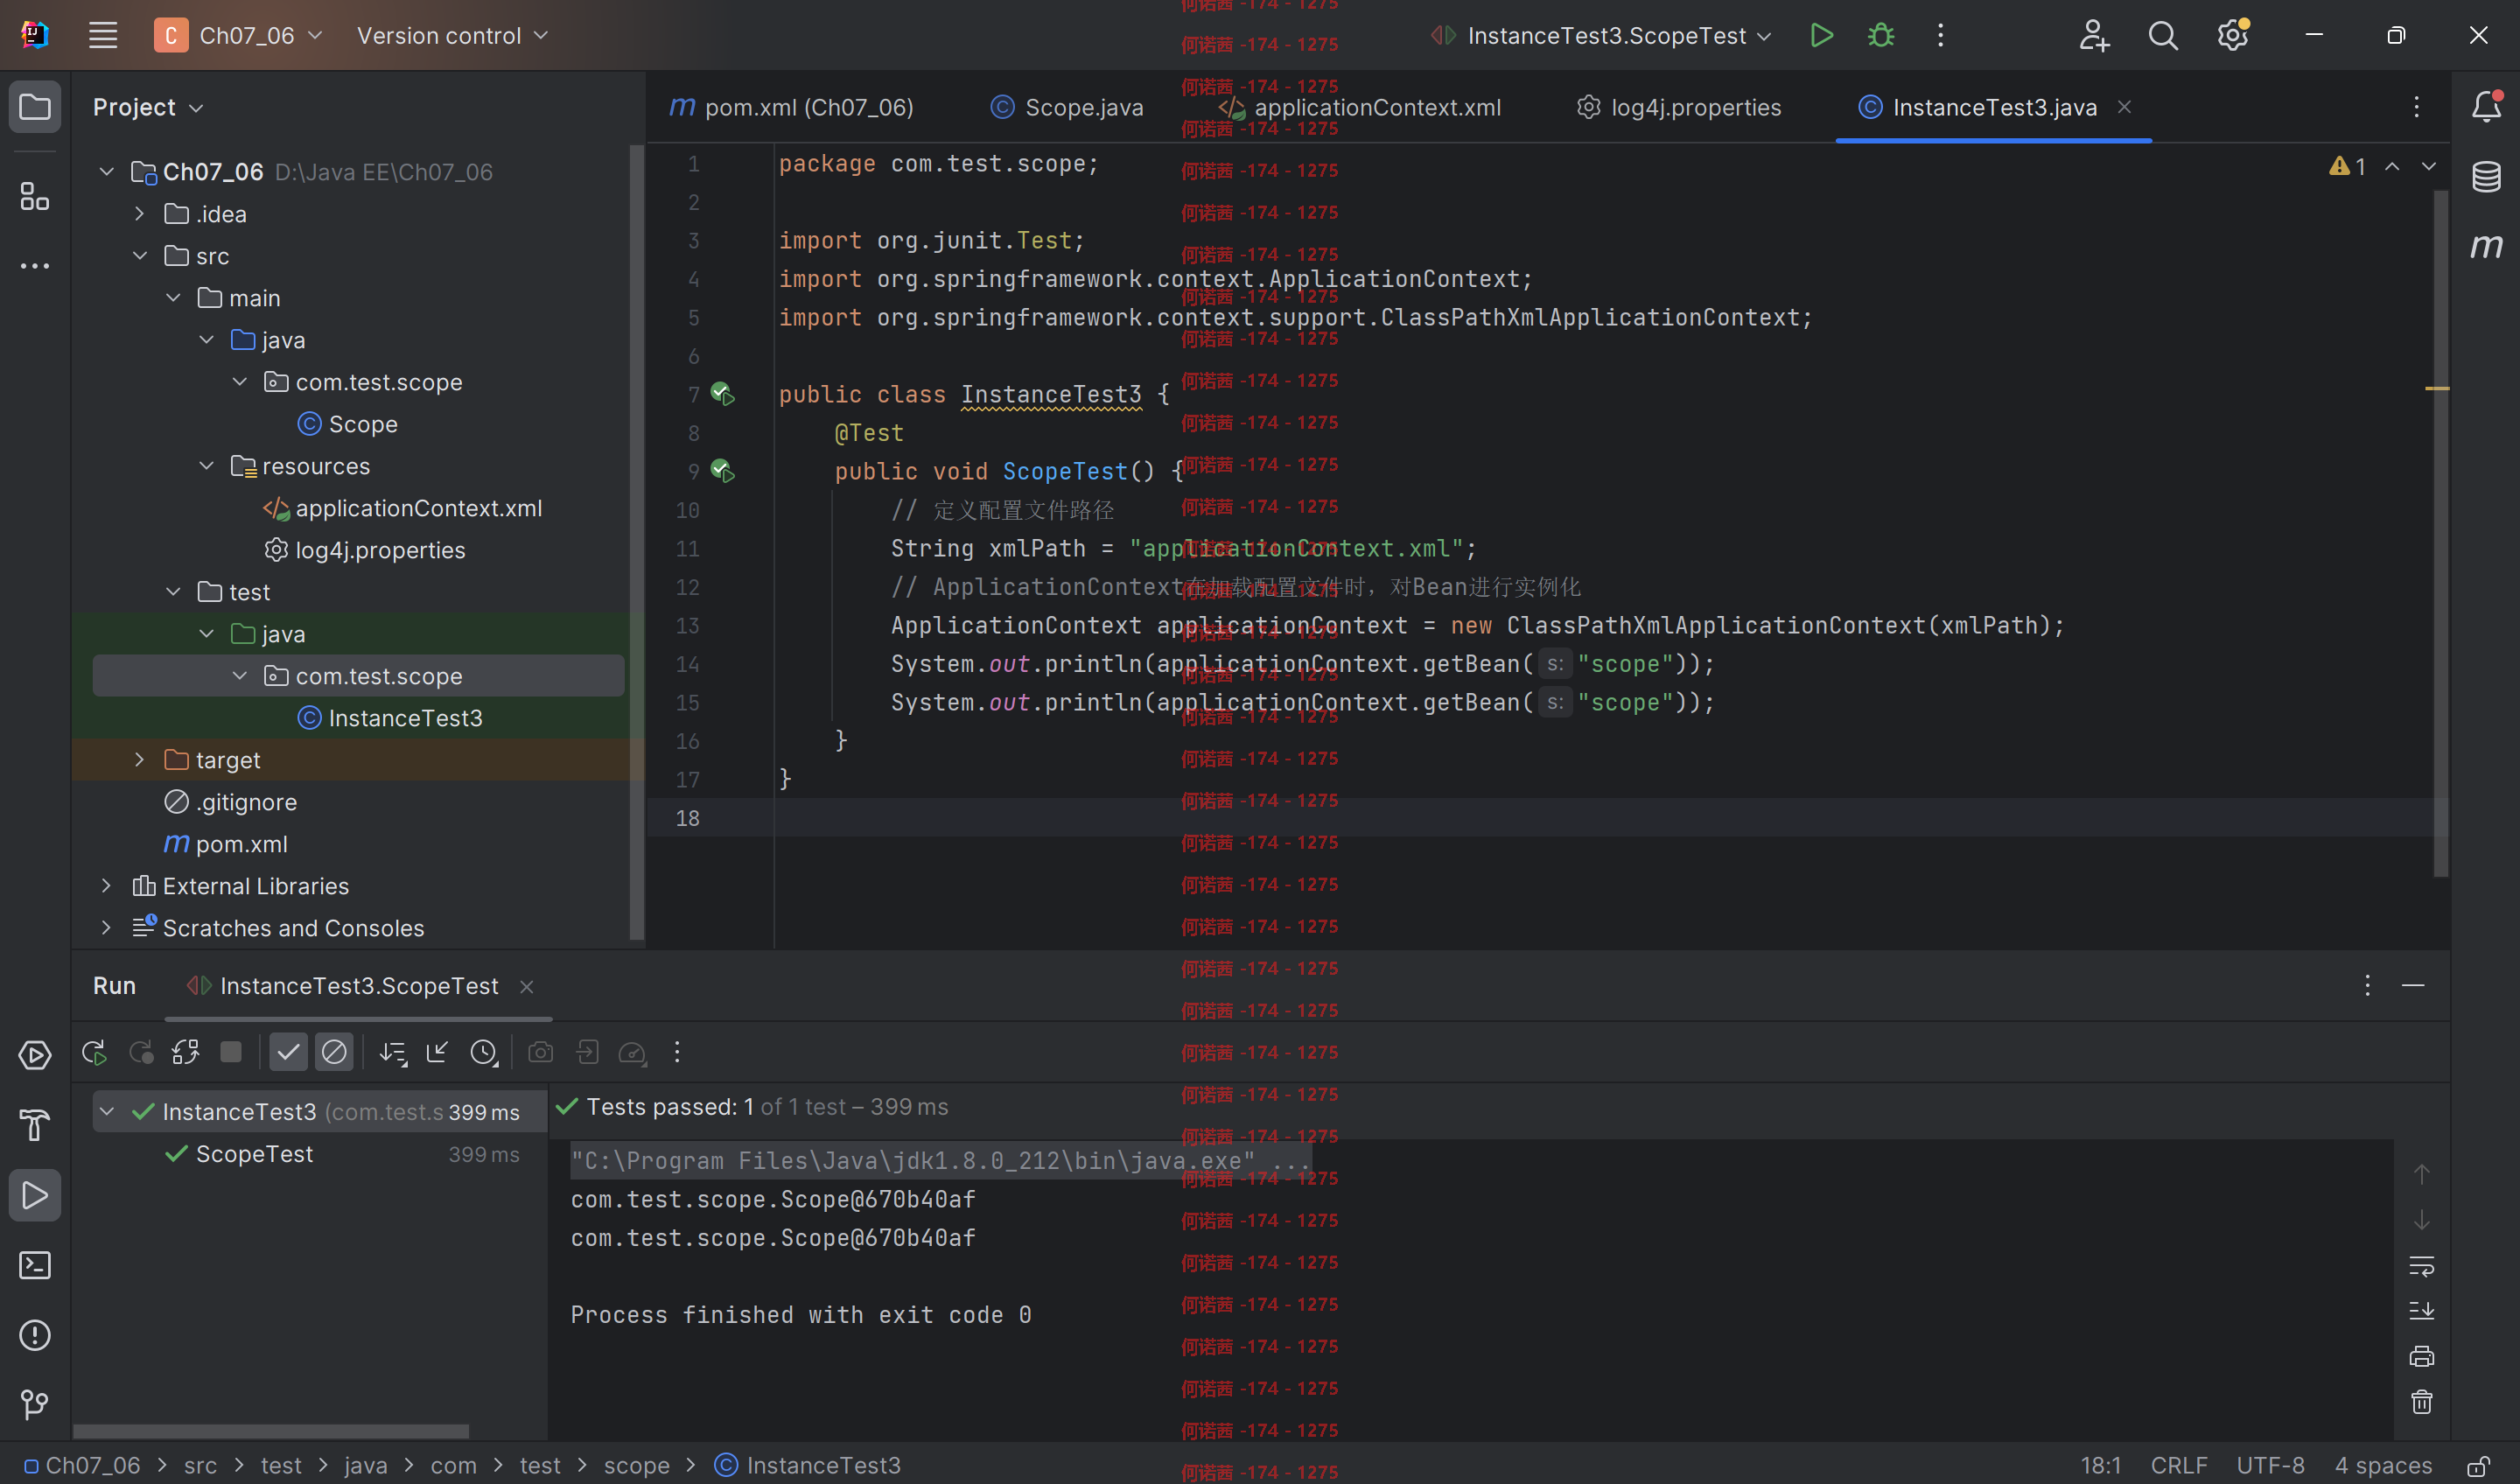Open the Code With Me add-user icon
The width and height of the screenshot is (2520, 1484).
2094,36
